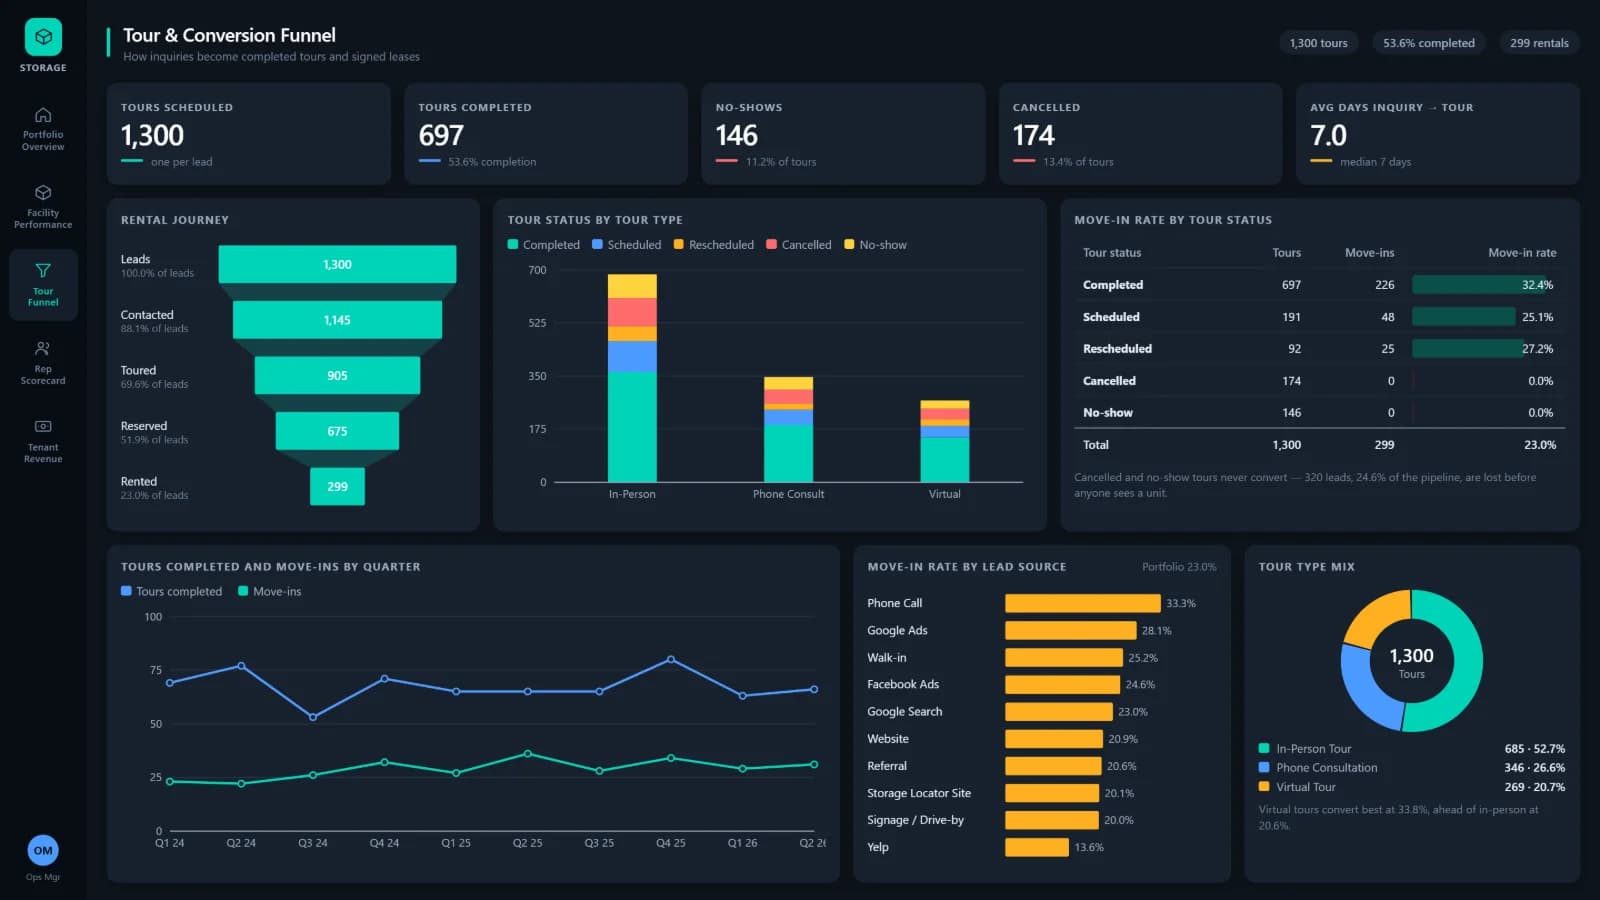1600x900 pixels.
Task: Click the Reserved funnel bar showing 675
Action: (x=337, y=431)
